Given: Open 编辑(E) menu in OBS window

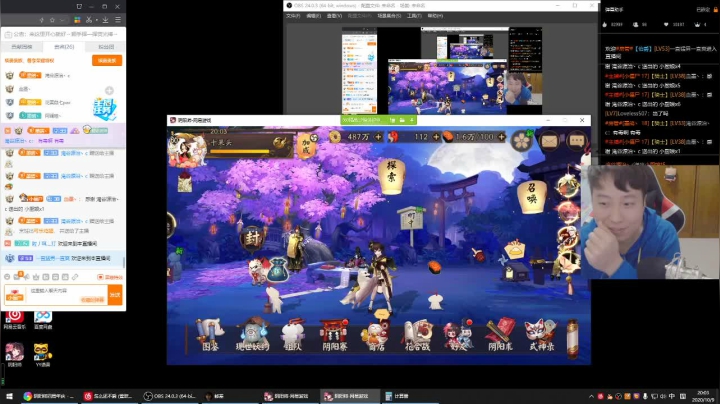Looking at the screenshot, I should click(313, 16).
